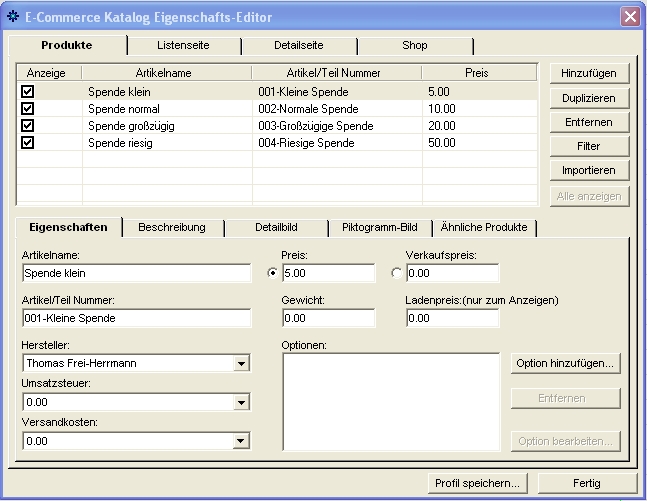Expand the Umsatzsteuer dropdown
Image resolution: width=647 pixels, height=501 pixels.
241,402
